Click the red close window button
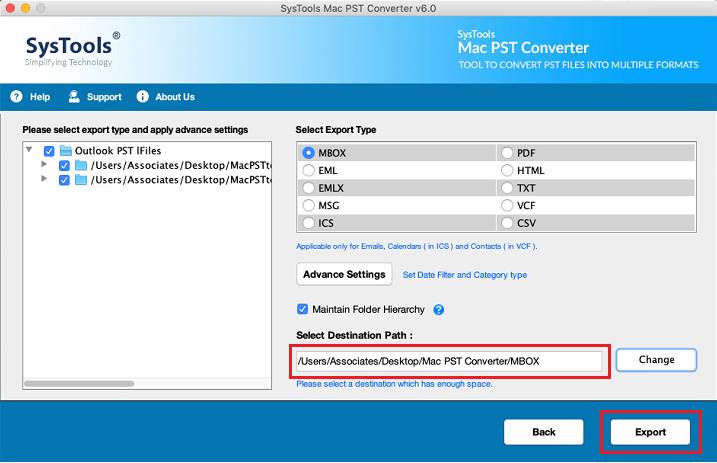The image size is (717, 463). (x=10, y=8)
